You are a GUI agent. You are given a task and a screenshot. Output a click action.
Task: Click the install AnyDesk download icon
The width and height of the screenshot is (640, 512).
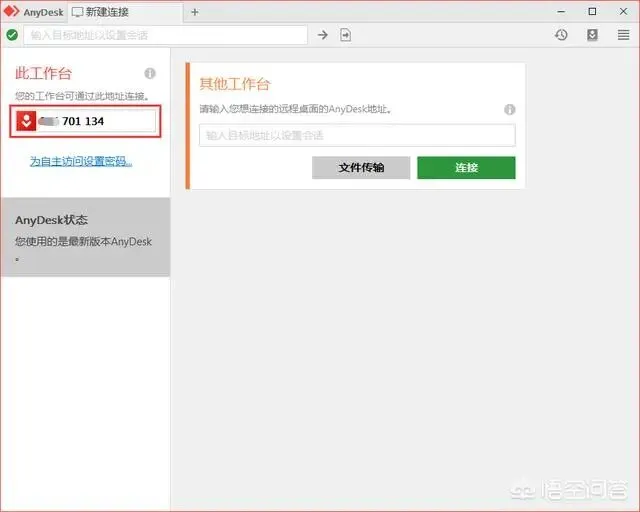pyautogui.click(x=592, y=35)
